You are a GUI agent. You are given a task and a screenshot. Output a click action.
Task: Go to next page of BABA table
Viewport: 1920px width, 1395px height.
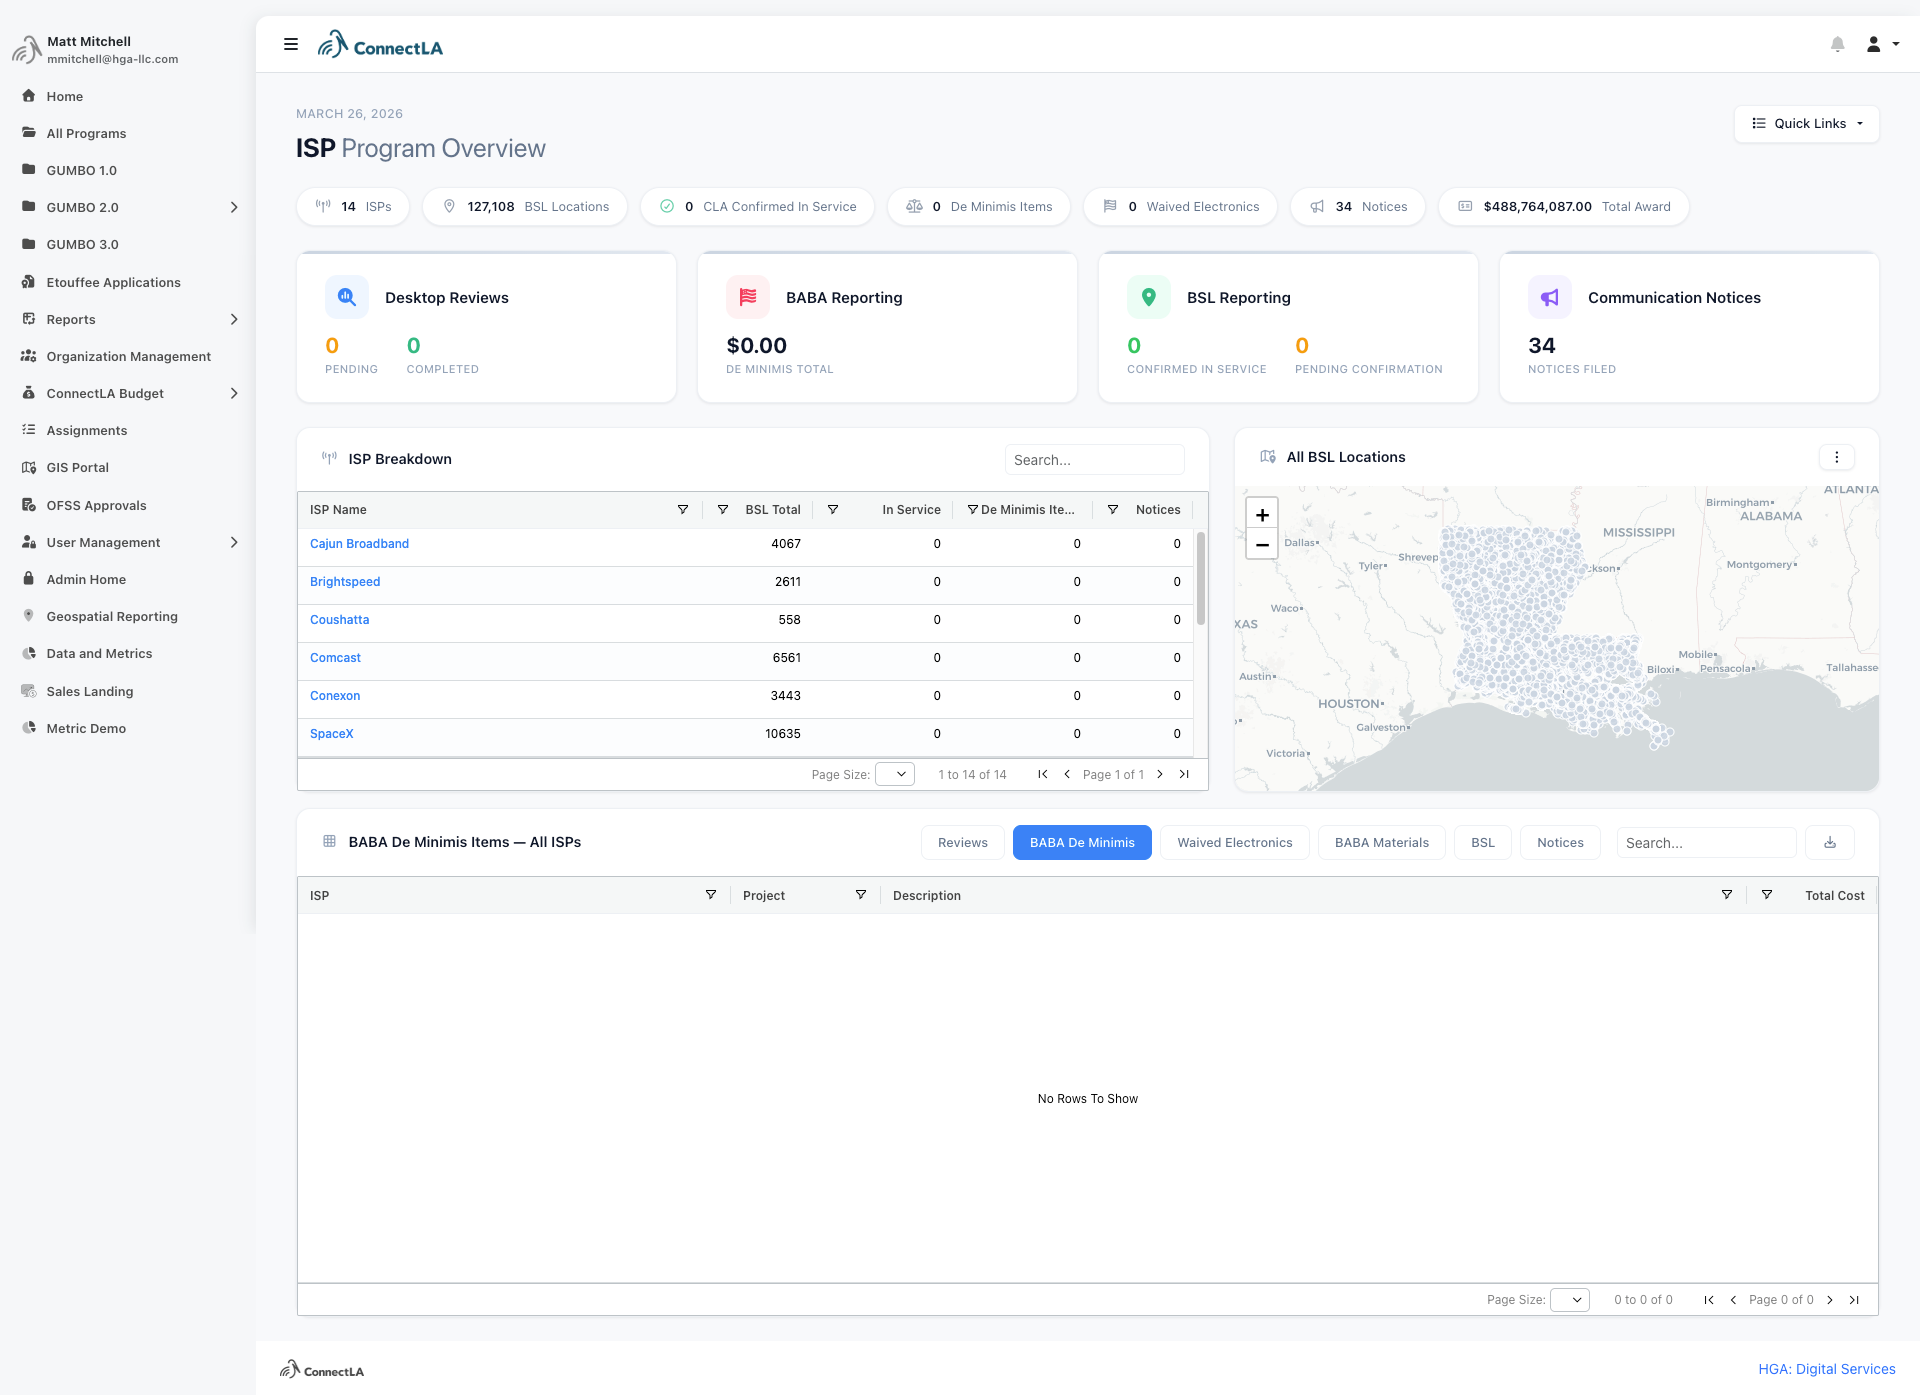click(1830, 1300)
